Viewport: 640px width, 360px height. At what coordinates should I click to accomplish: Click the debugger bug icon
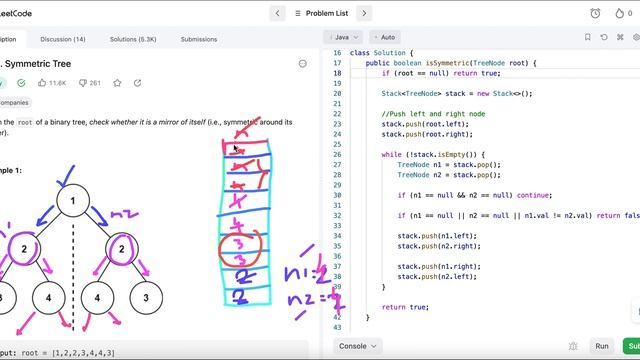pyautogui.click(x=573, y=346)
